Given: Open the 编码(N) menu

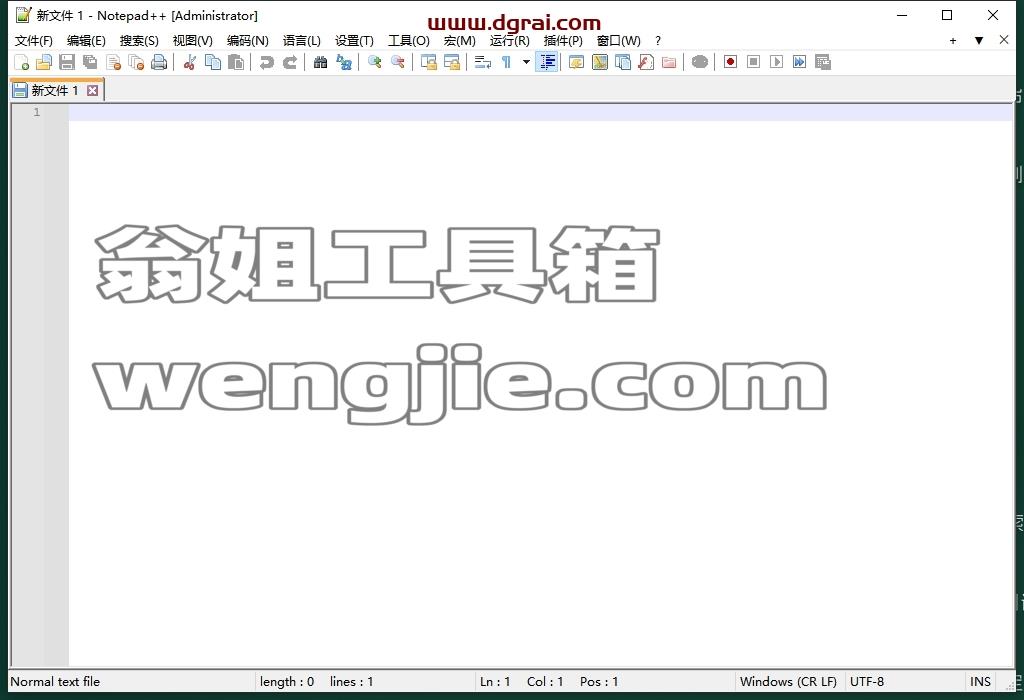Looking at the screenshot, I should (x=248, y=40).
